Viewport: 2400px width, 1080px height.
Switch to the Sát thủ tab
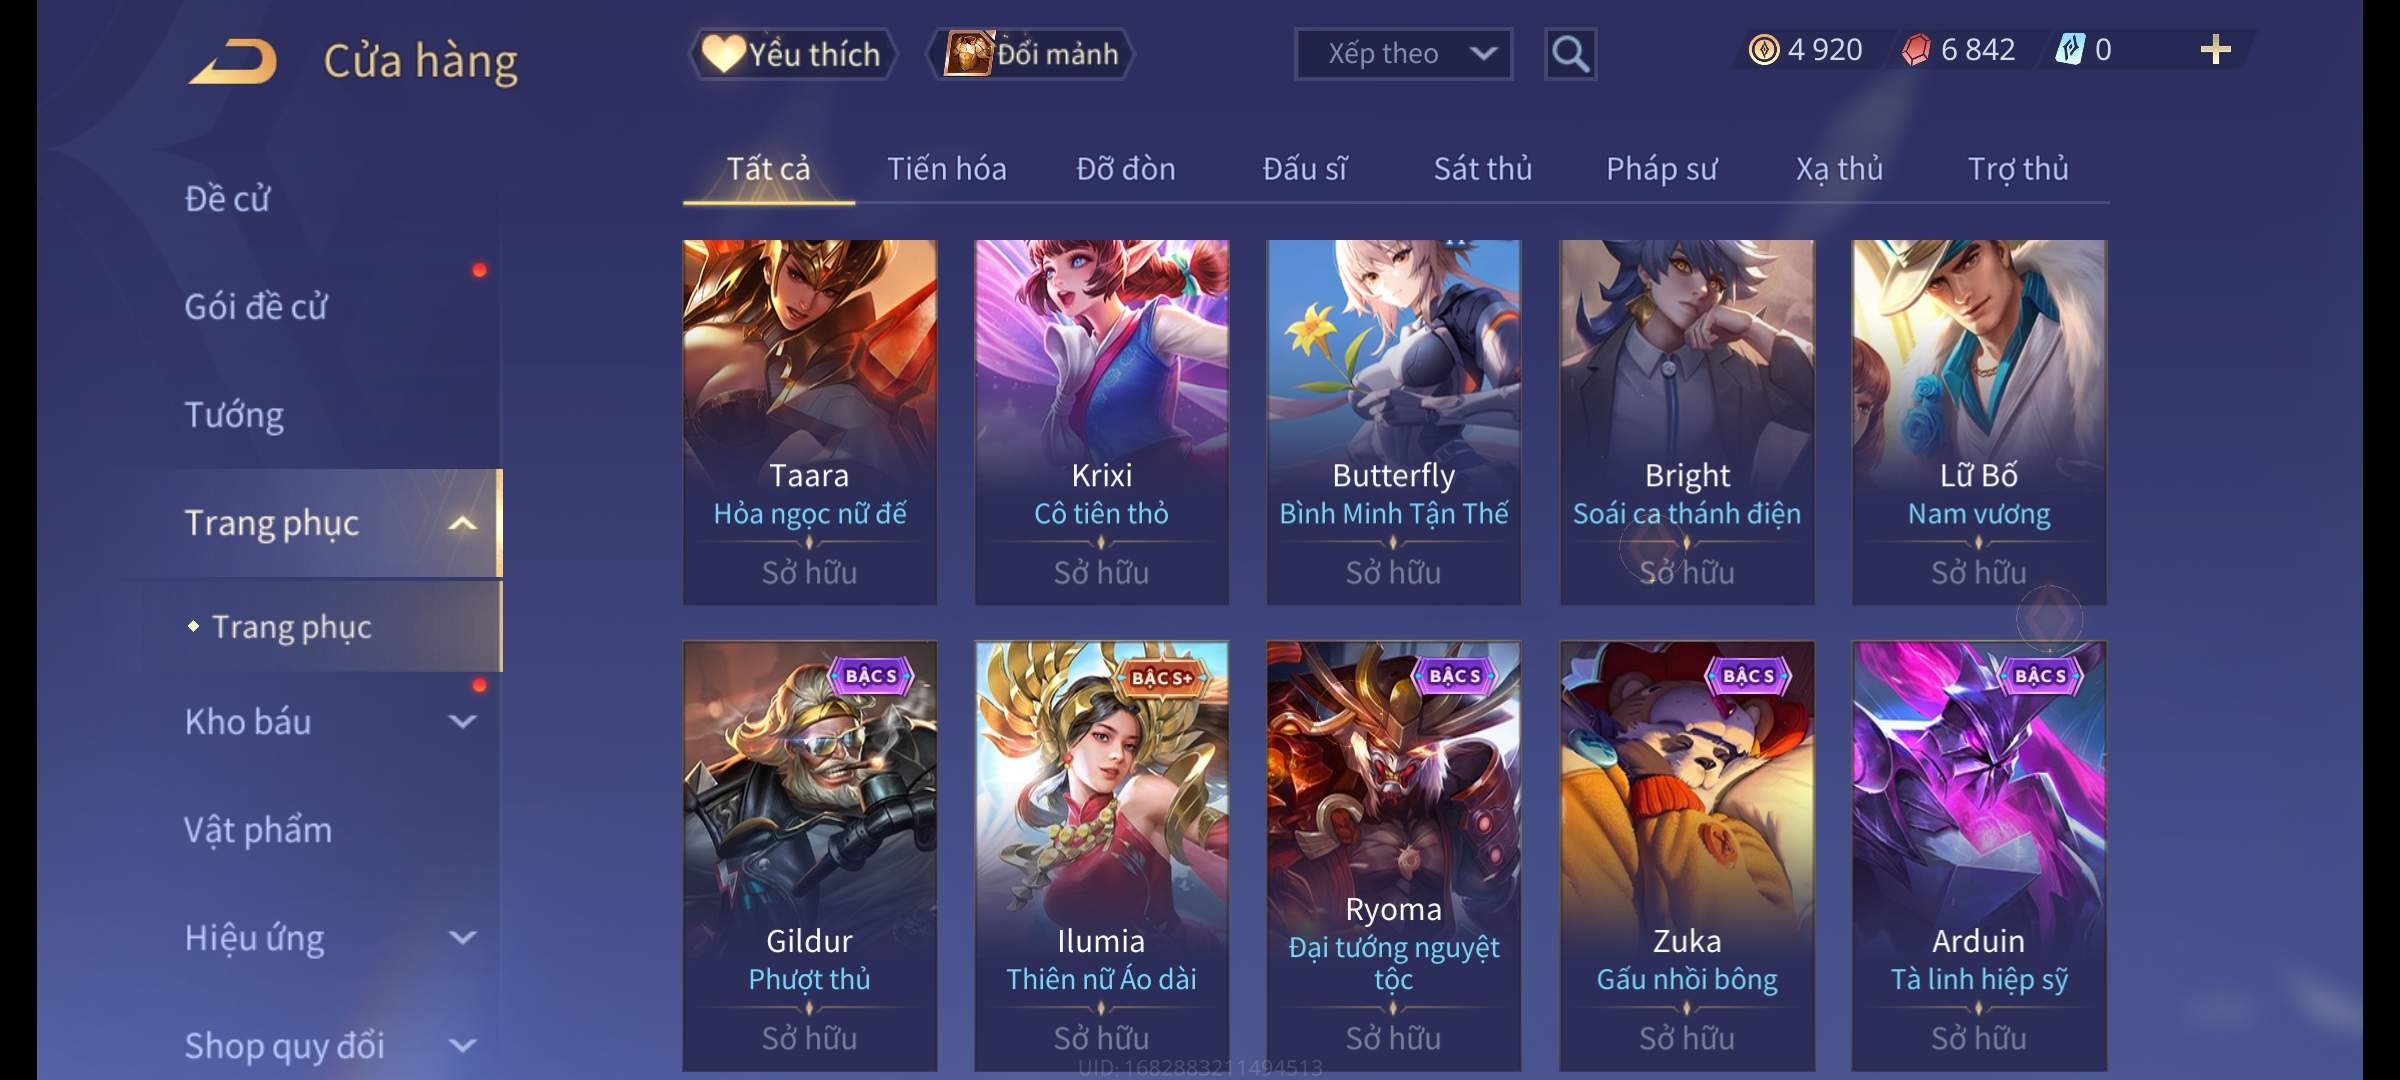coord(1482,169)
